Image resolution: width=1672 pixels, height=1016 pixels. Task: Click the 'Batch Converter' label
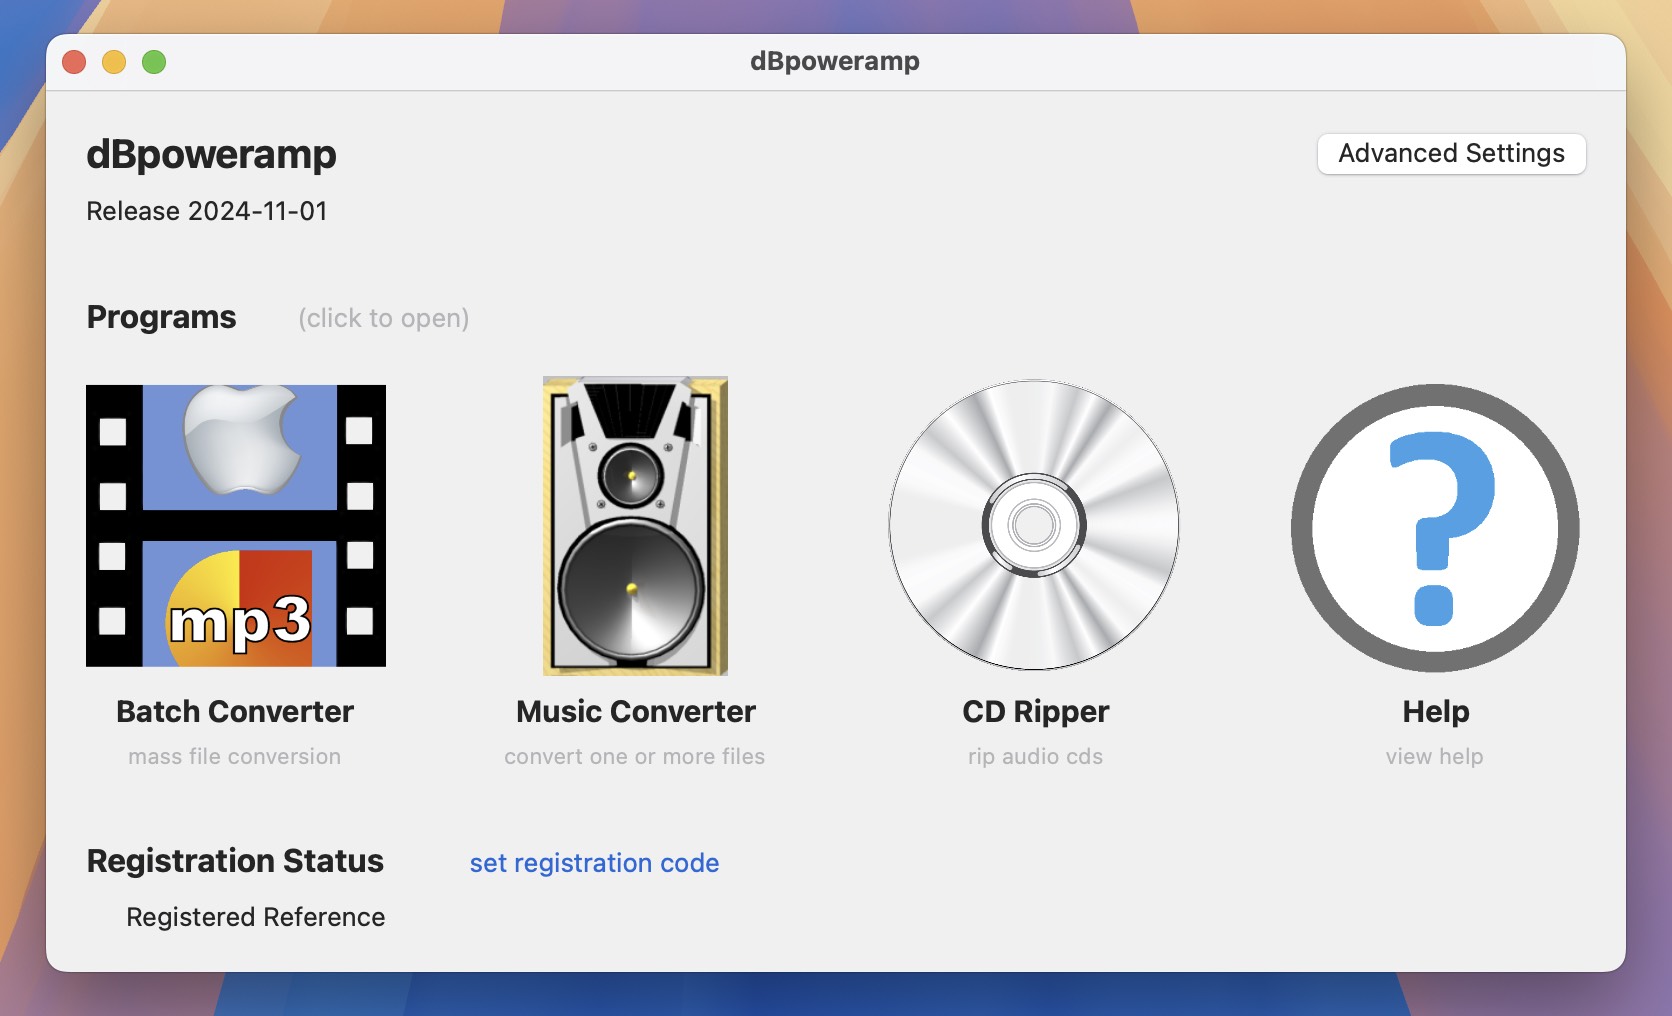[235, 711]
